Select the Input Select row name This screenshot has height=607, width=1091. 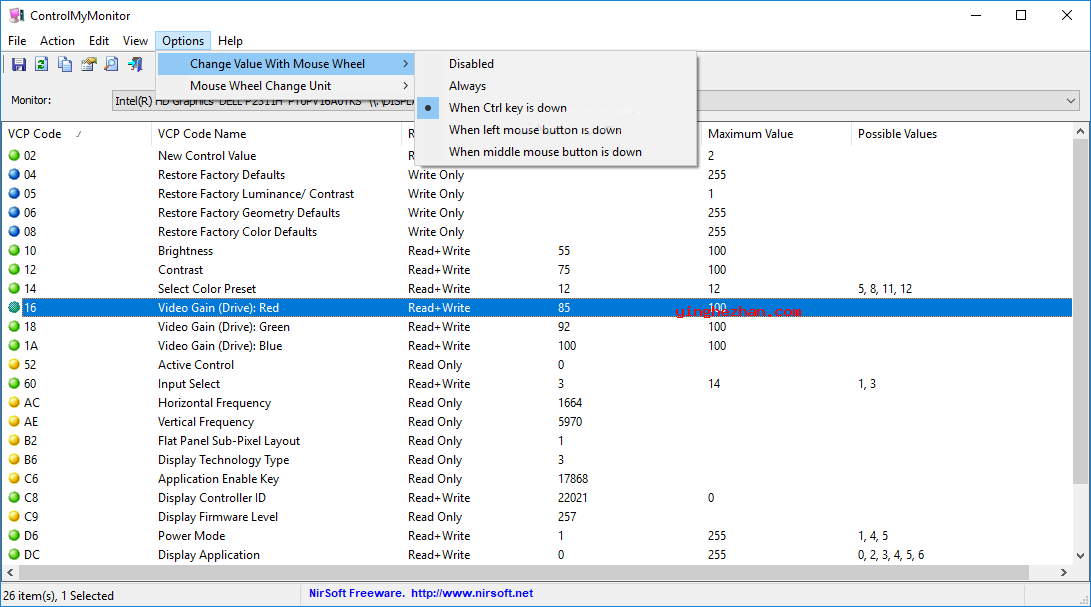(x=189, y=384)
